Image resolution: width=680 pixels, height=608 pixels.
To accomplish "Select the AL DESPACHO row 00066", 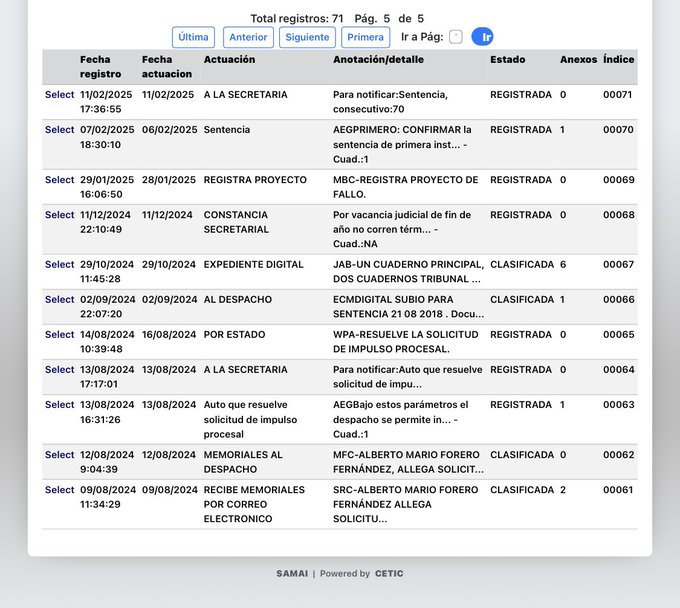I will tap(59, 299).
